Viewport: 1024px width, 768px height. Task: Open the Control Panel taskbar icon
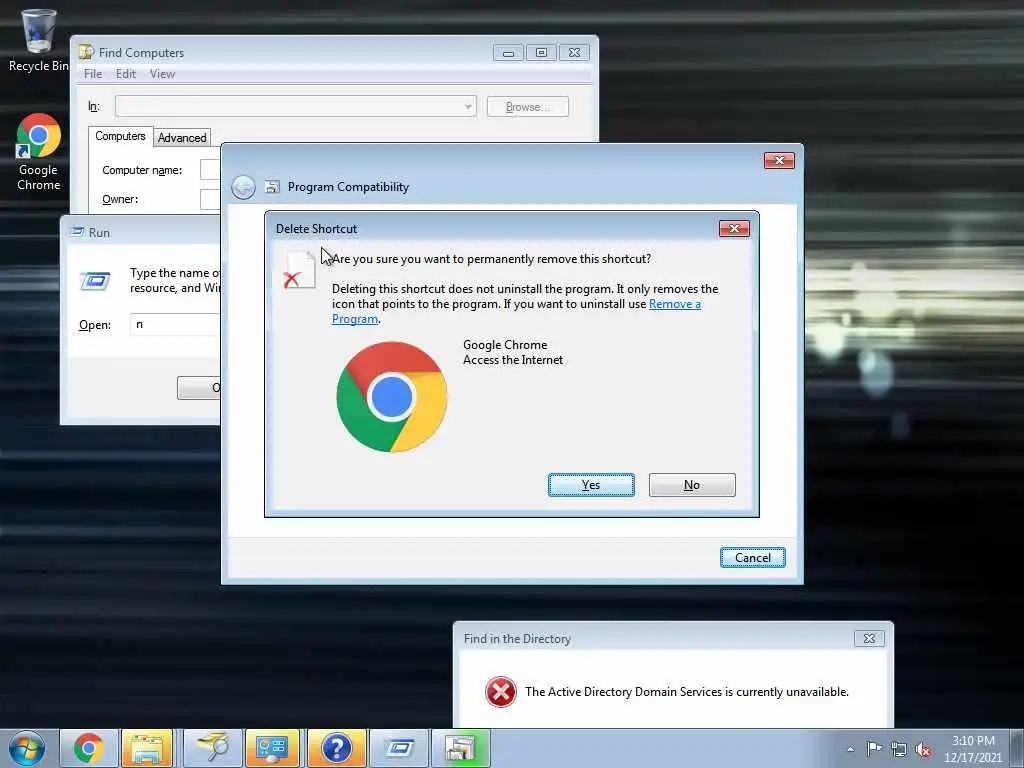pos(272,748)
